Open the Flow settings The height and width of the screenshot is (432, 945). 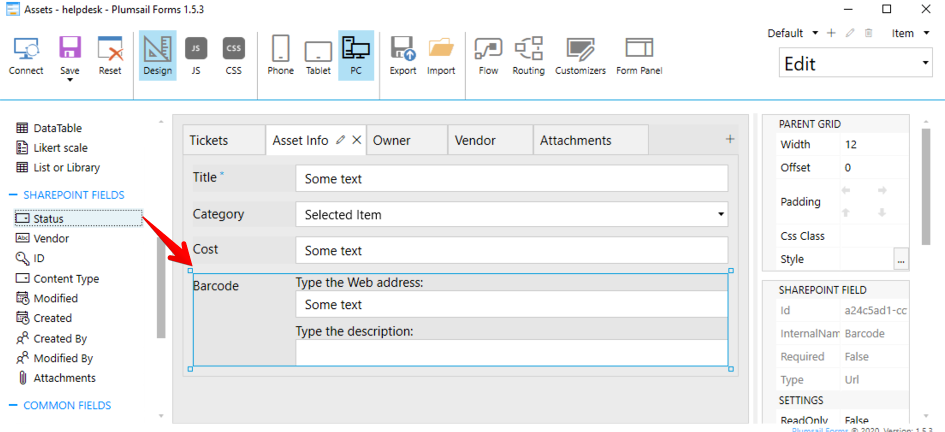point(488,55)
